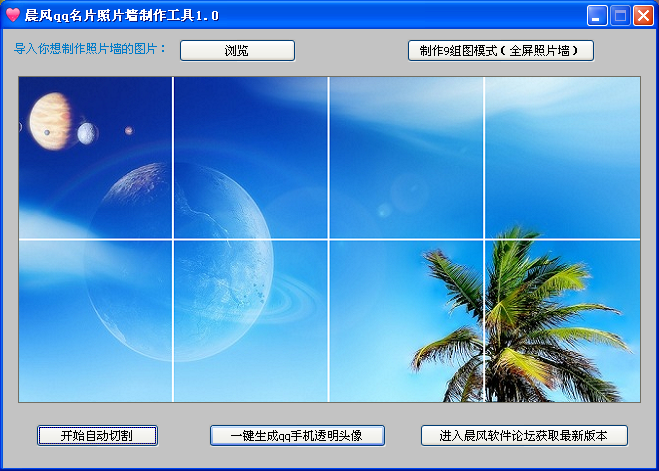Close the 晨风qq名片照片墙制作工具 window
659x471 pixels.
click(643, 16)
